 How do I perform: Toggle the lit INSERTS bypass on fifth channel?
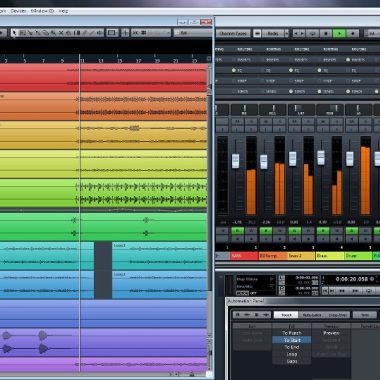tap(348, 60)
